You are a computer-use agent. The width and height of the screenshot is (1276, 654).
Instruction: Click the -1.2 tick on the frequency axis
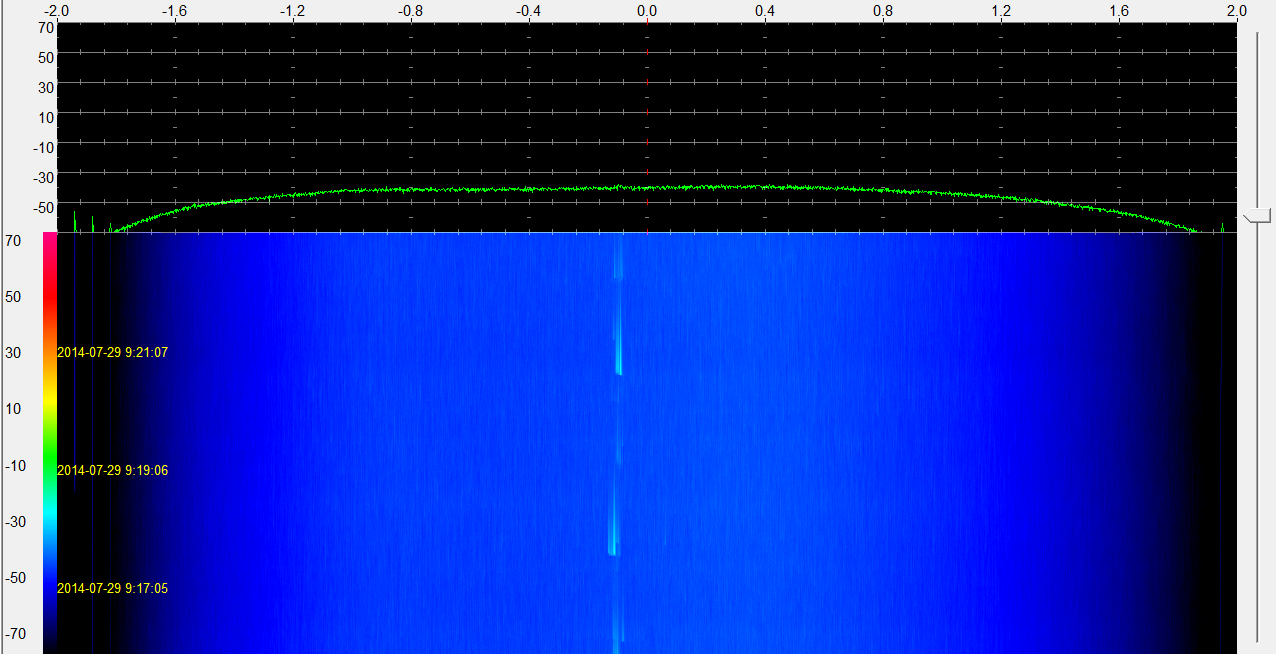point(292,11)
